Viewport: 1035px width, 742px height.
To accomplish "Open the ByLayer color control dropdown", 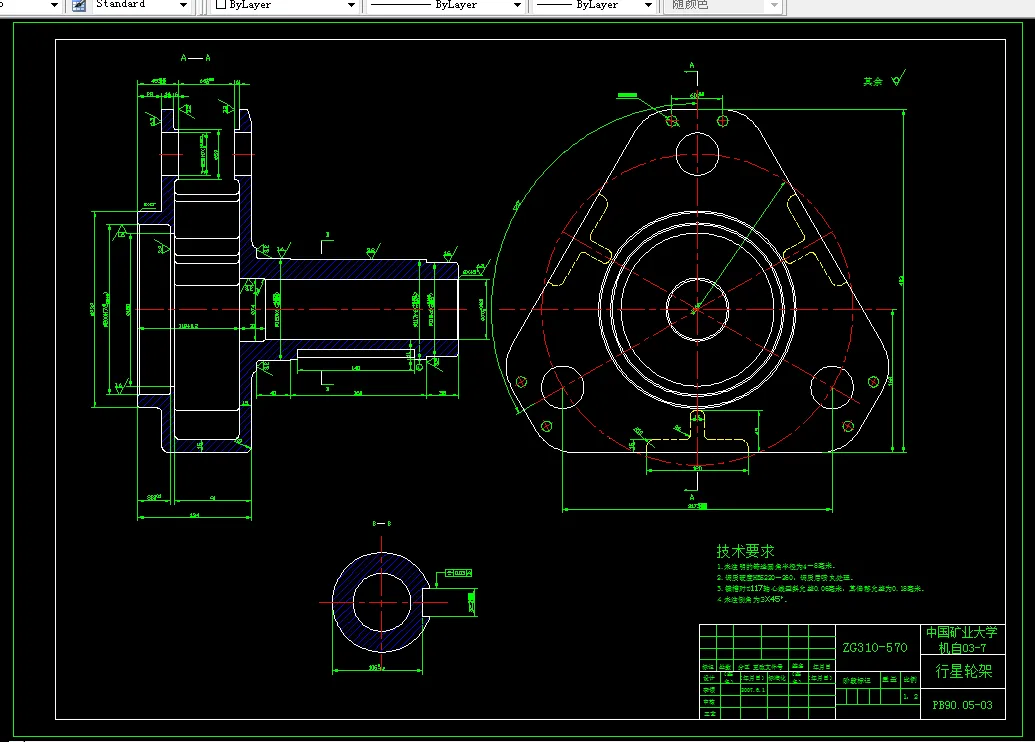I will (x=352, y=5).
